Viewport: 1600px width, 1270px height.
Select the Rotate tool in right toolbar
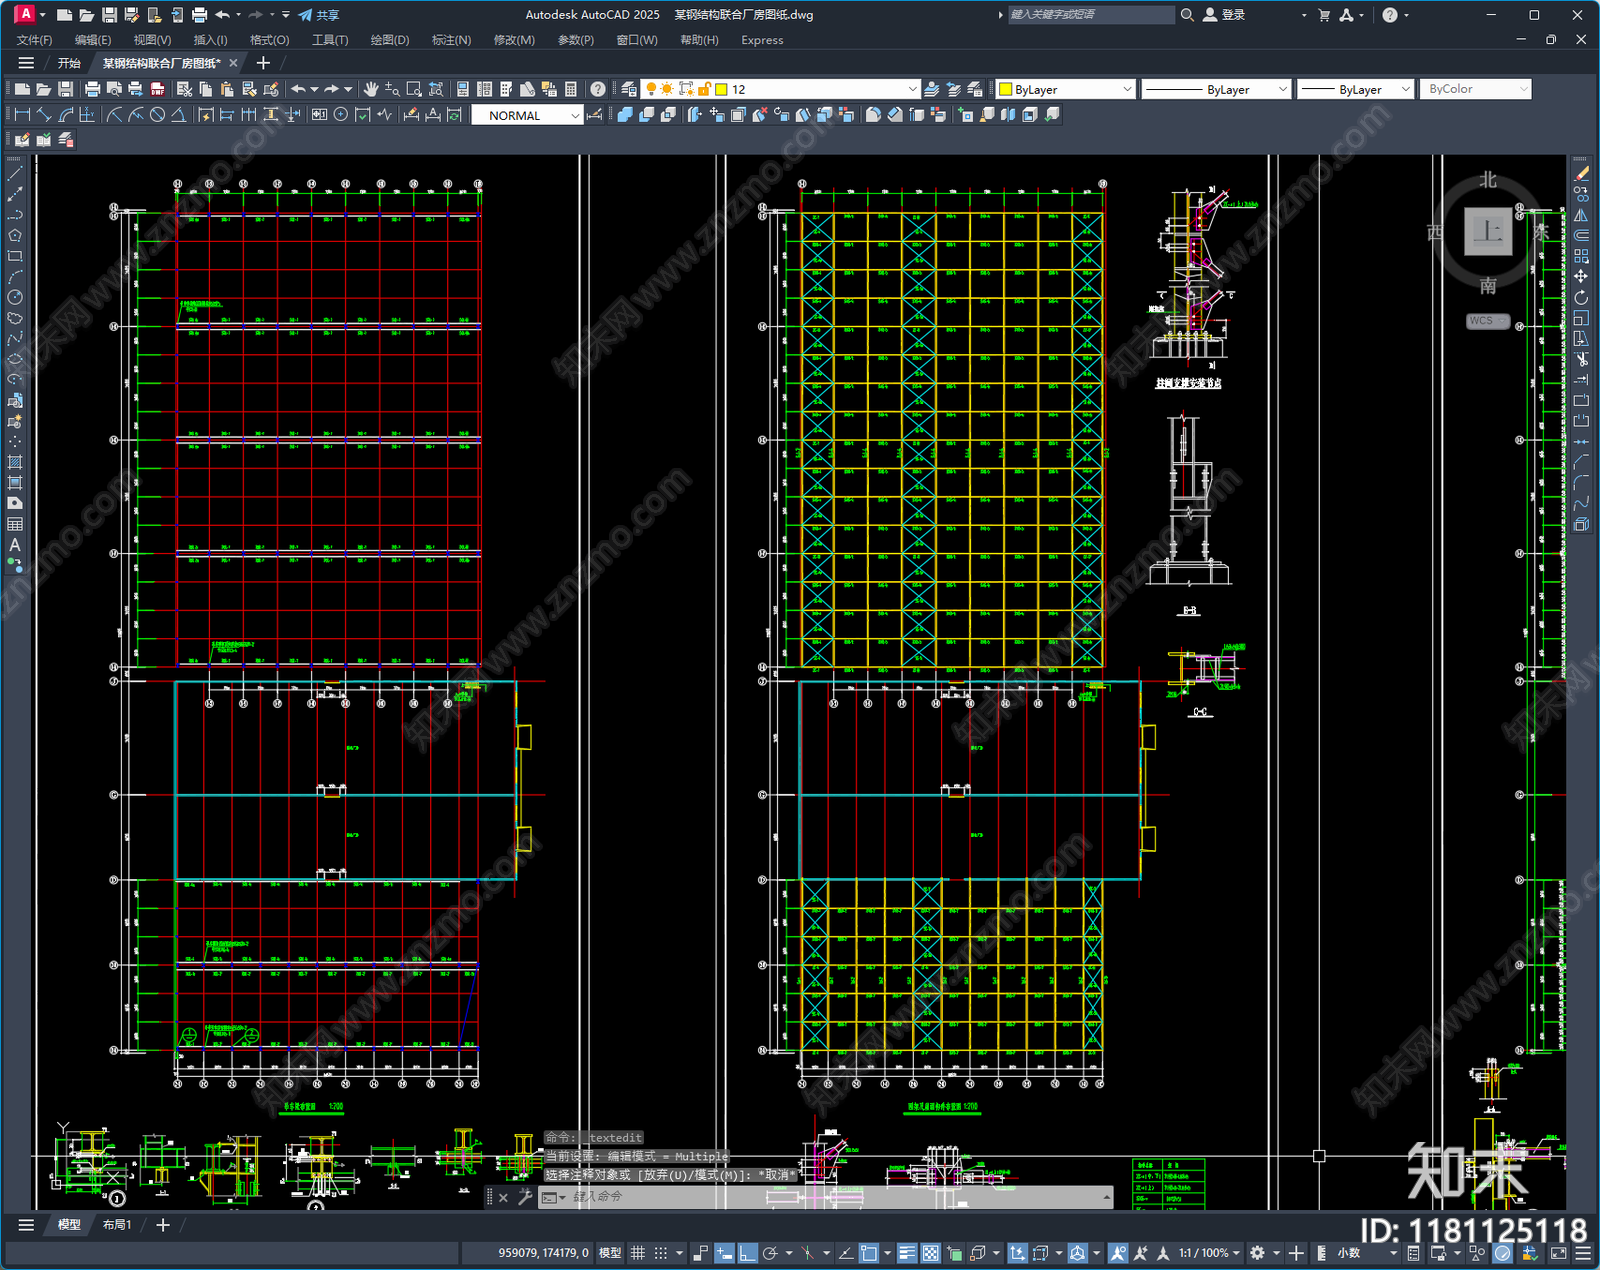(1581, 297)
